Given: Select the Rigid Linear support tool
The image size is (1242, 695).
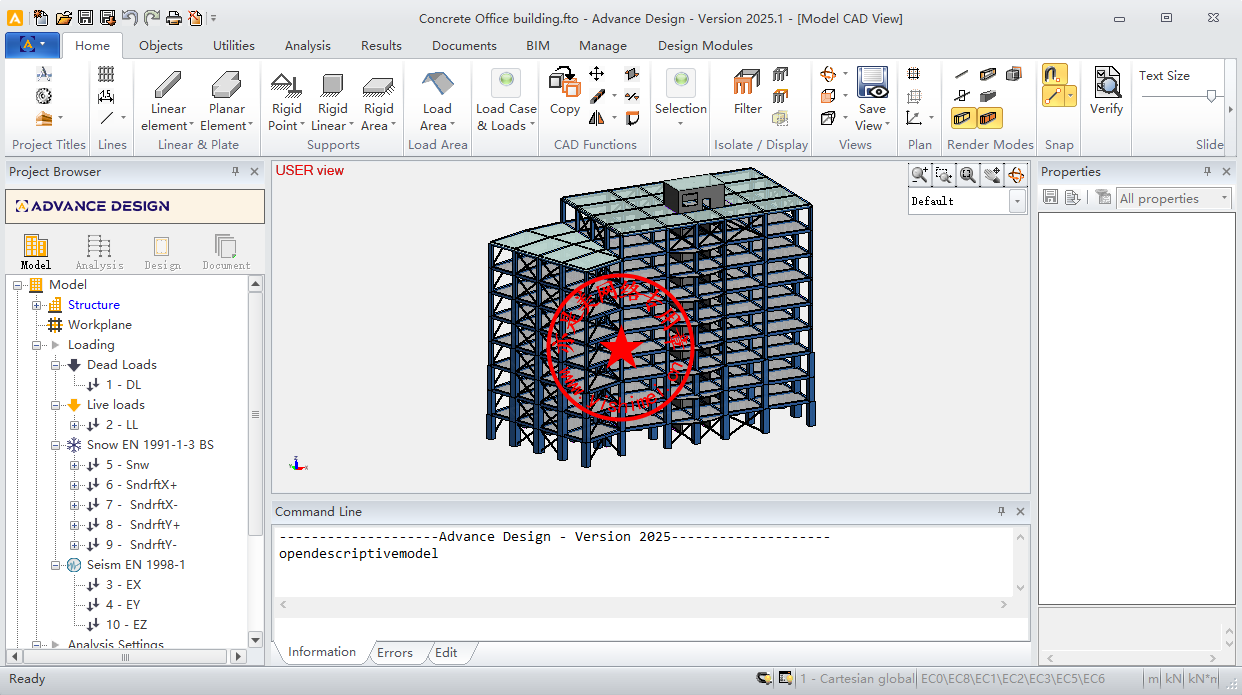Looking at the screenshot, I should pyautogui.click(x=333, y=101).
